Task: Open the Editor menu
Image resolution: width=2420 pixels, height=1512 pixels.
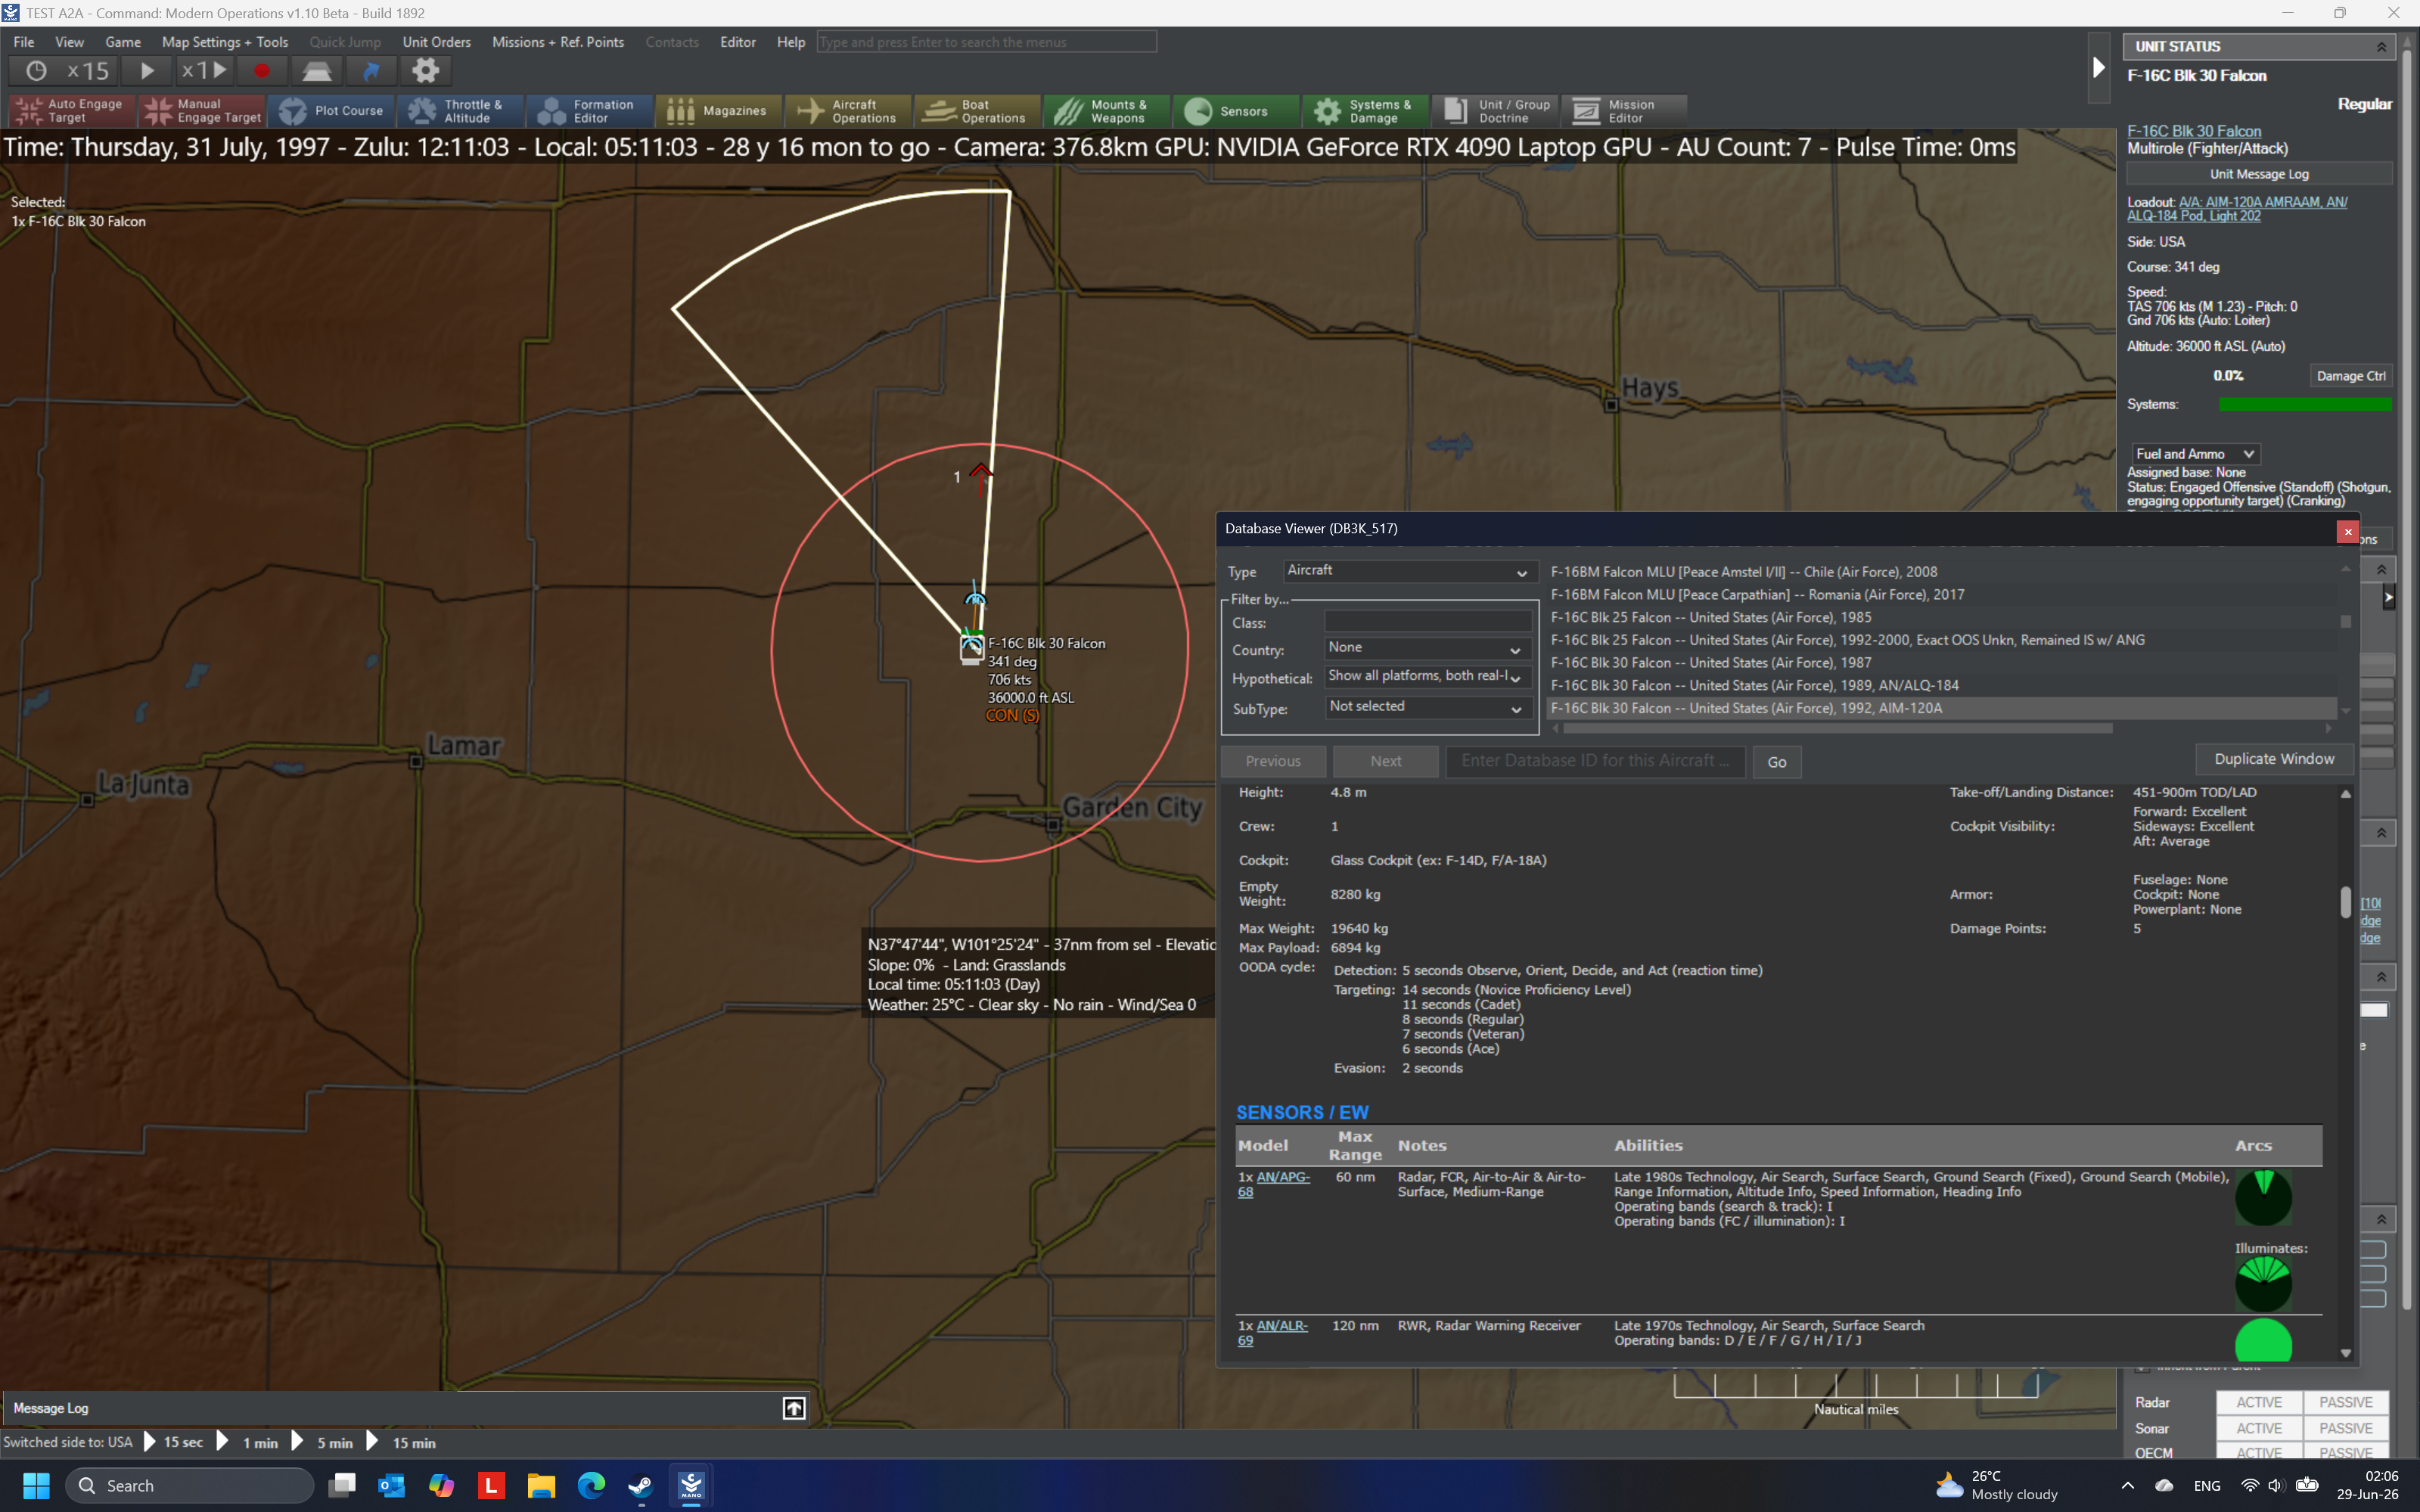Action: (x=738, y=42)
